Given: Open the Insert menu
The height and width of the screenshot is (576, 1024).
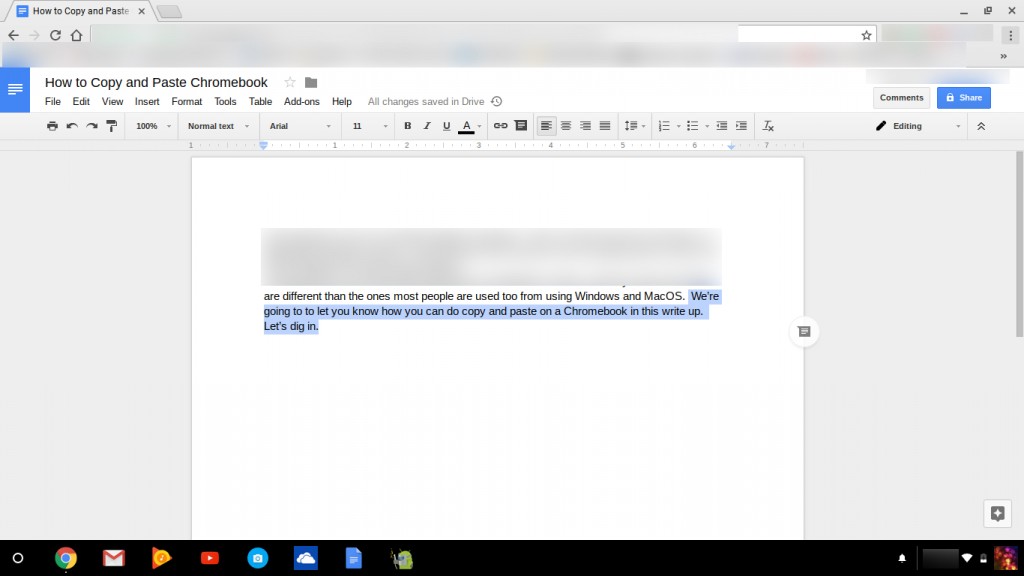Looking at the screenshot, I should pyautogui.click(x=147, y=101).
